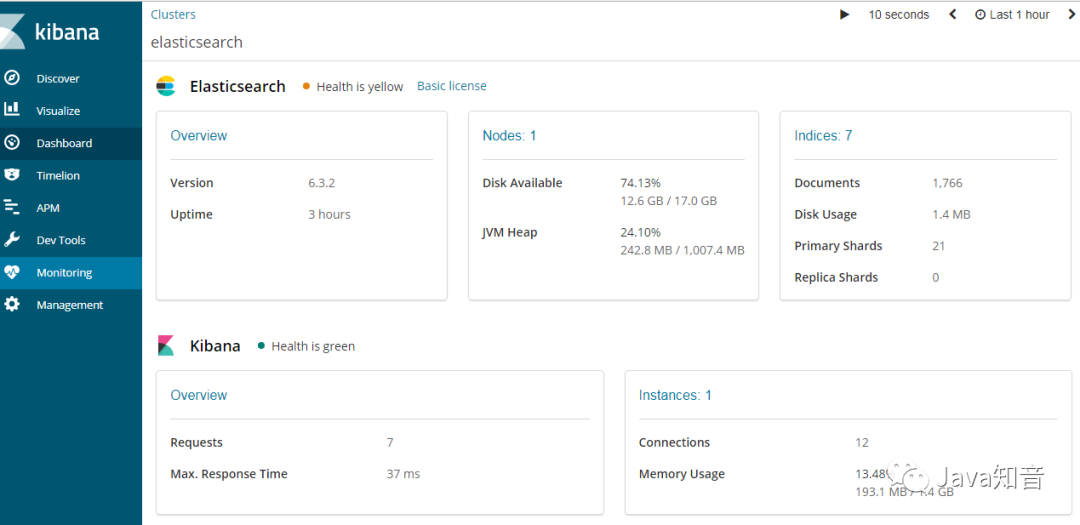The width and height of the screenshot is (1080, 525).
Task: Open Nodes: 1 link
Action: 509,136
